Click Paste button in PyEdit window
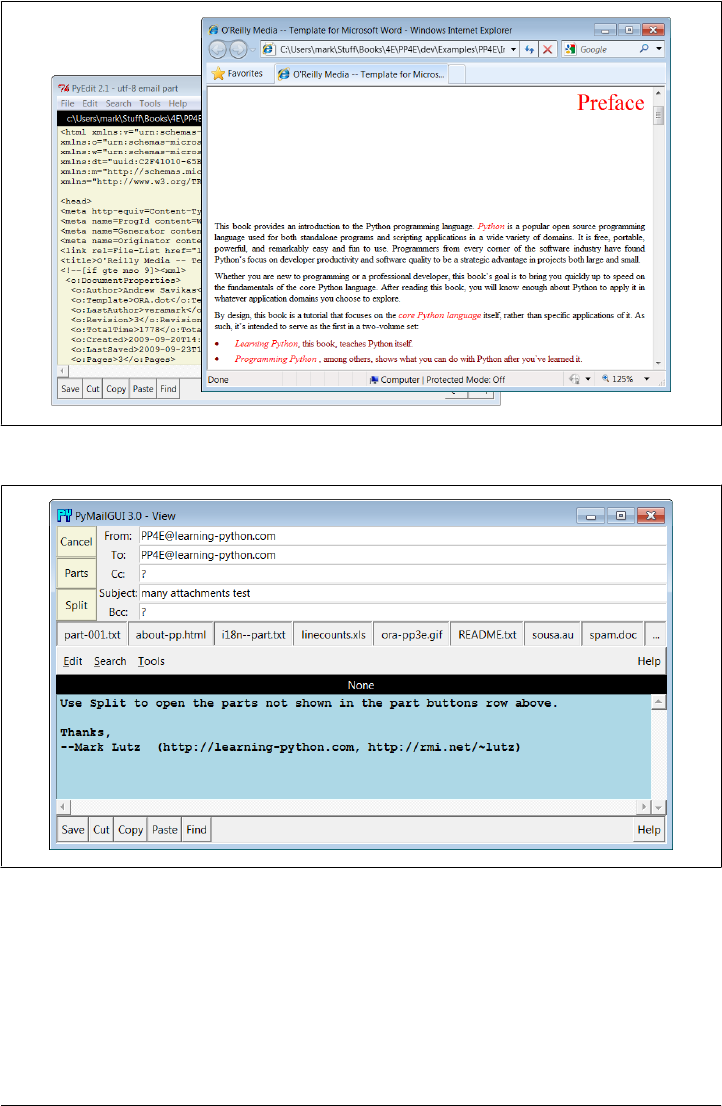Screen dimensions: 722x1106 pos(143,389)
